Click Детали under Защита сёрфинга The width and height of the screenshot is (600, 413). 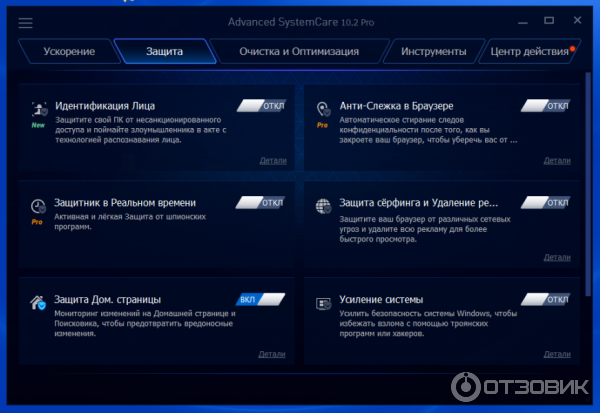[557, 257]
